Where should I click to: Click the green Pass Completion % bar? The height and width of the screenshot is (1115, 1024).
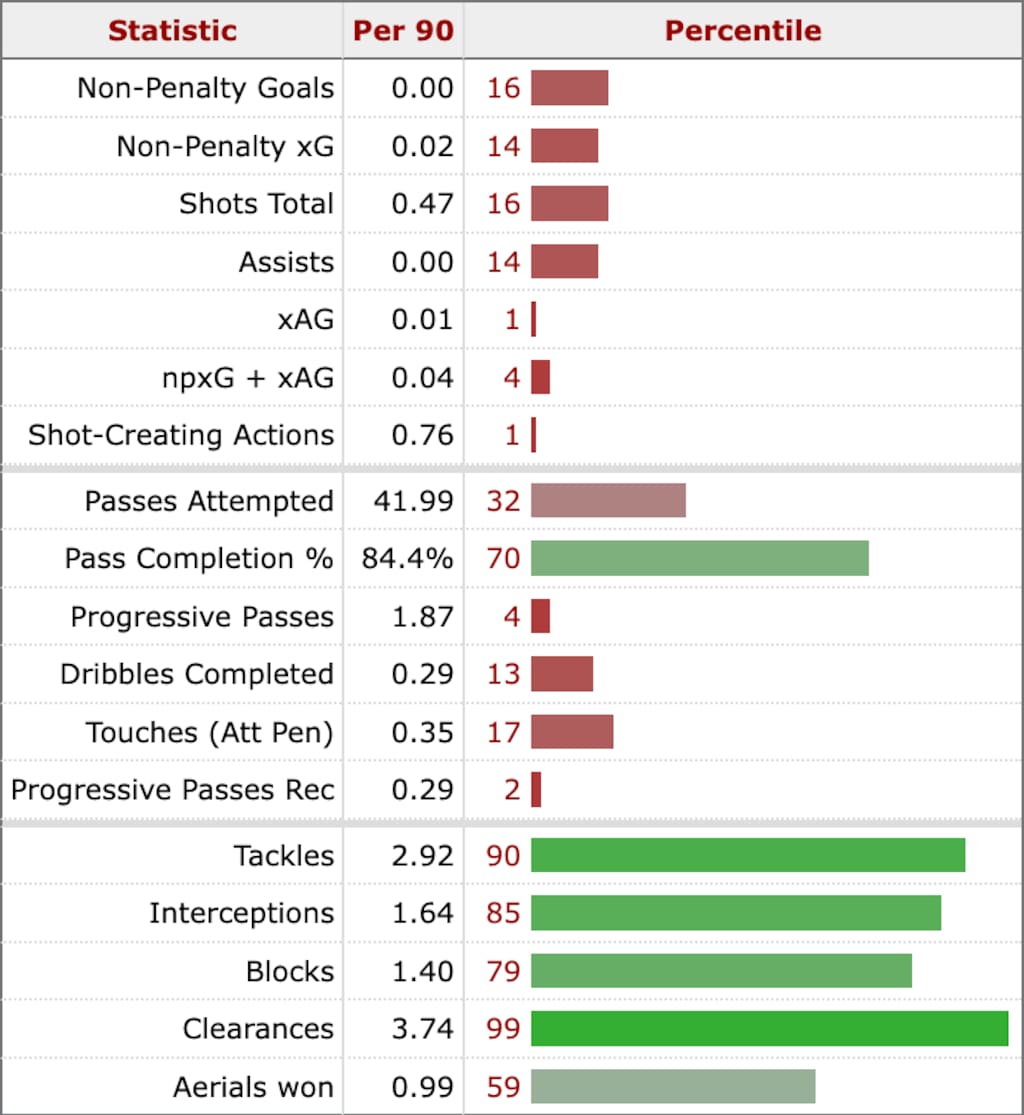699,558
